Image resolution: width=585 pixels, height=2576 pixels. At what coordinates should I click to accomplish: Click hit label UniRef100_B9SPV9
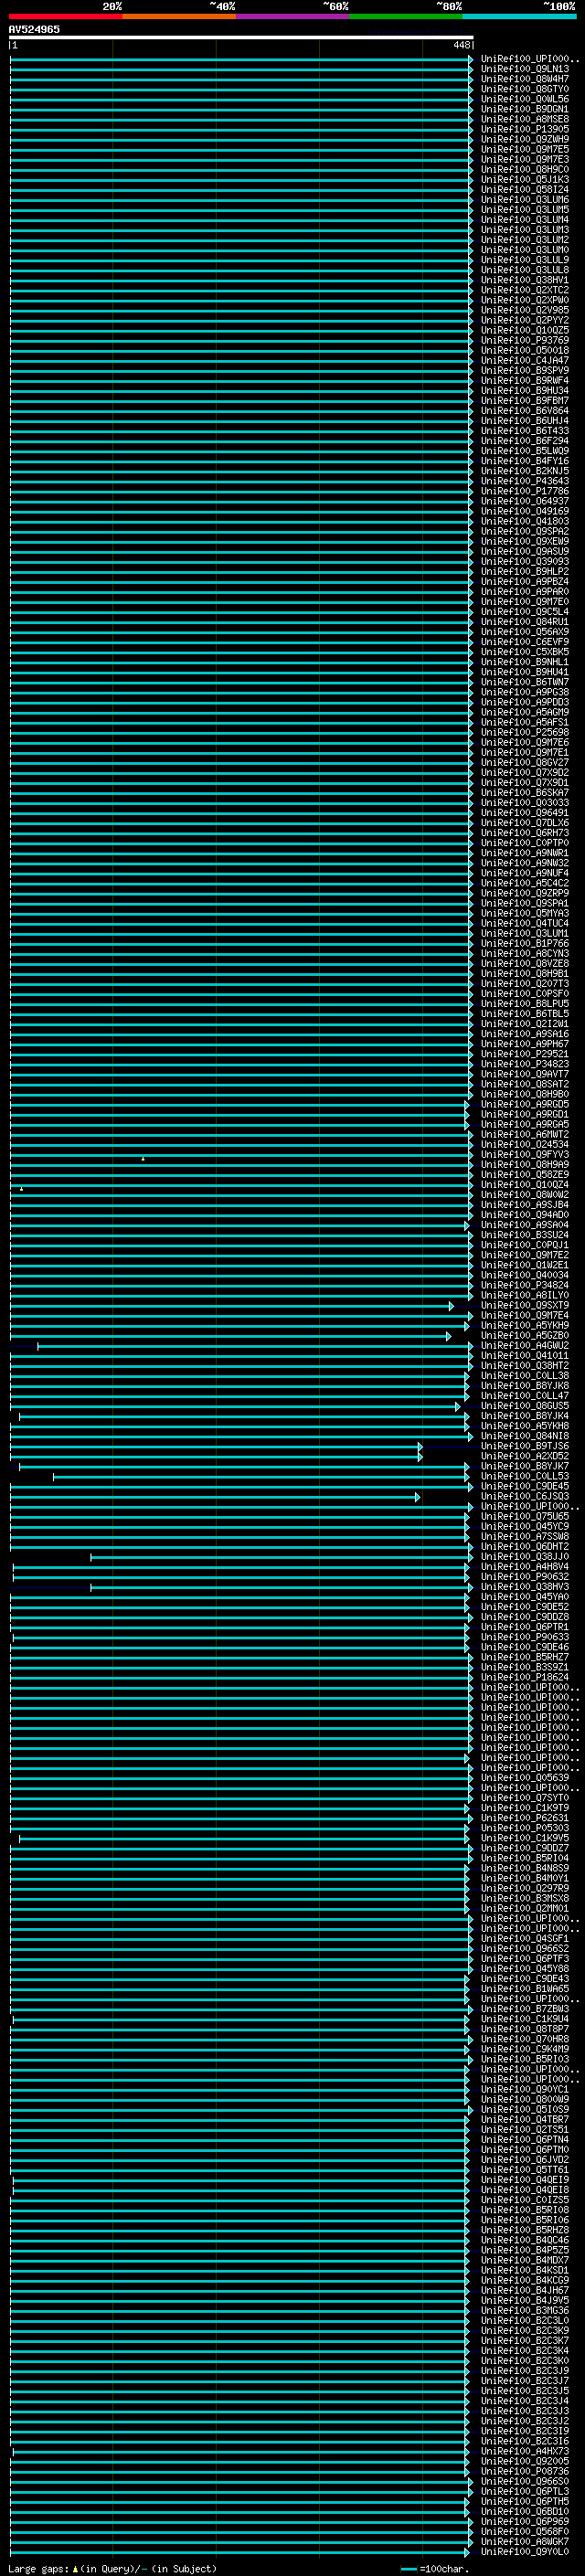(x=525, y=371)
